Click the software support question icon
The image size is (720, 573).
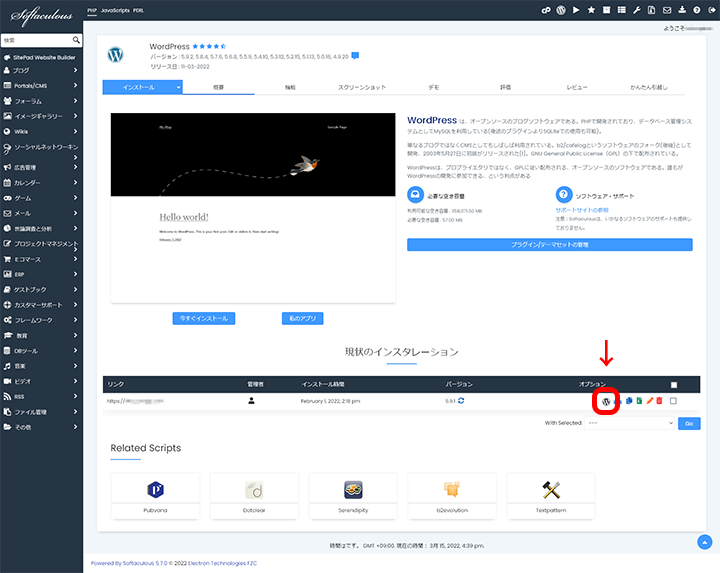564,194
